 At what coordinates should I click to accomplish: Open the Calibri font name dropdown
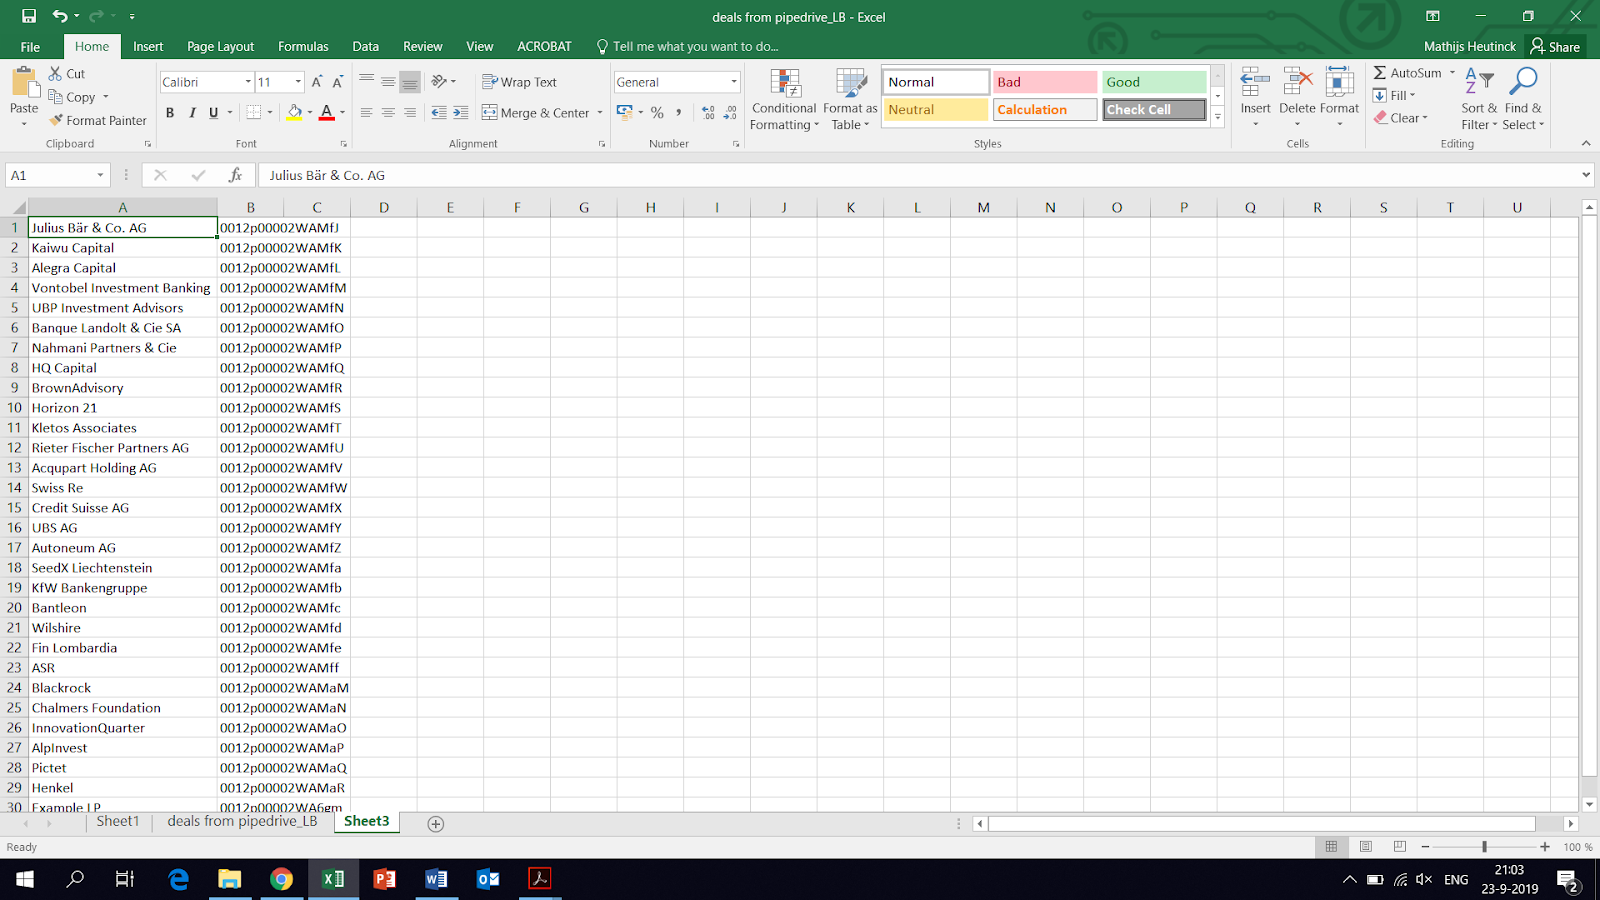point(248,82)
